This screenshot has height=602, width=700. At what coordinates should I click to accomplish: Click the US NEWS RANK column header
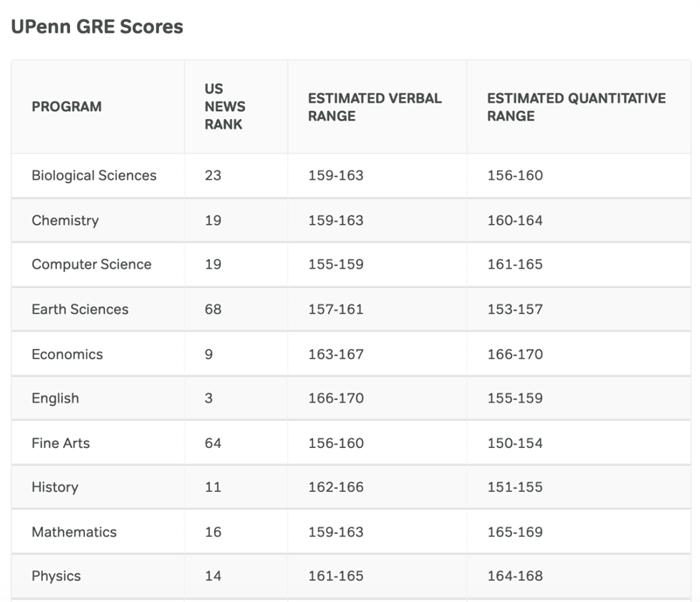pyautogui.click(x=225, y=107)
